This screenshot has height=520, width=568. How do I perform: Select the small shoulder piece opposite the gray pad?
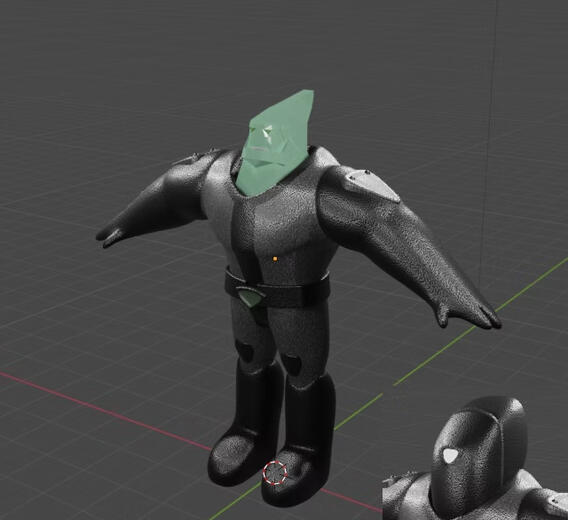(197, 157)
